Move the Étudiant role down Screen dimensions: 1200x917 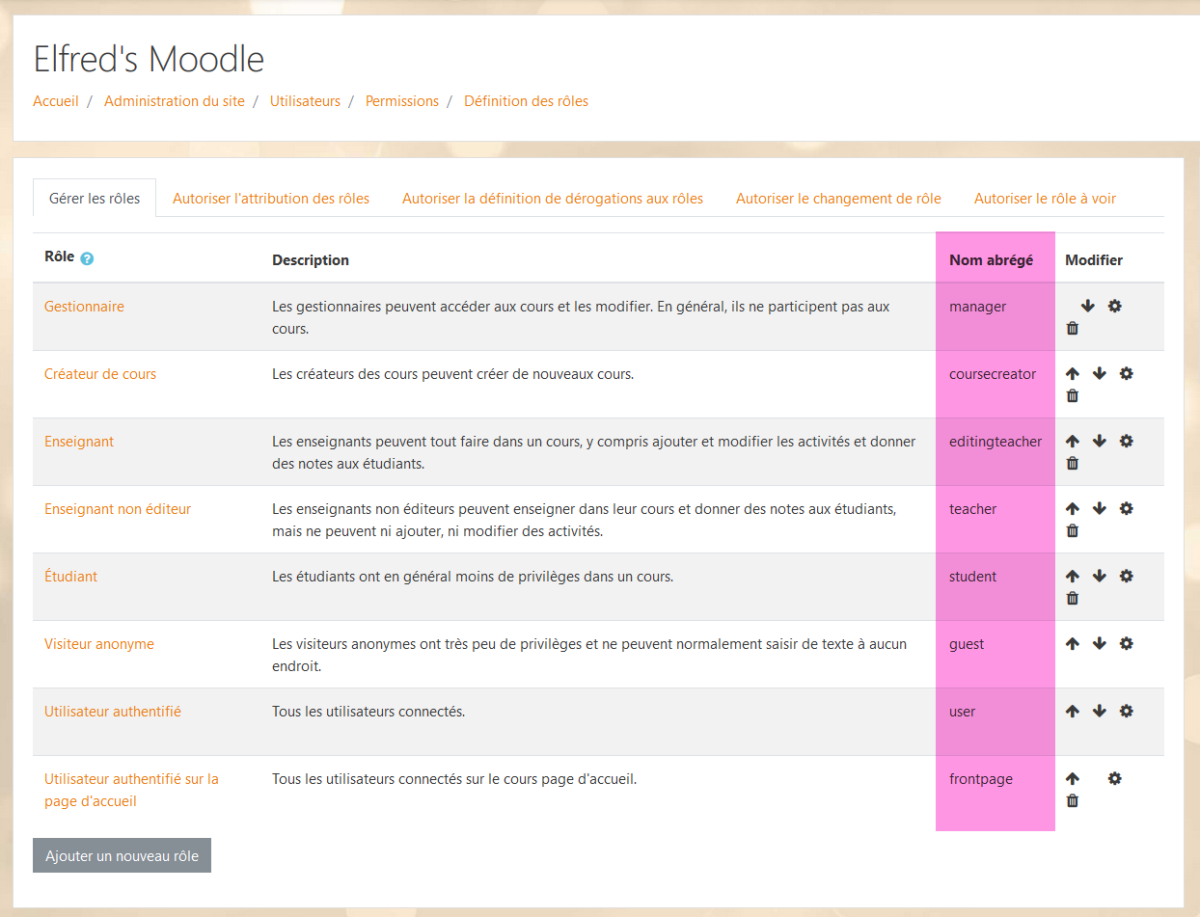1100,576
